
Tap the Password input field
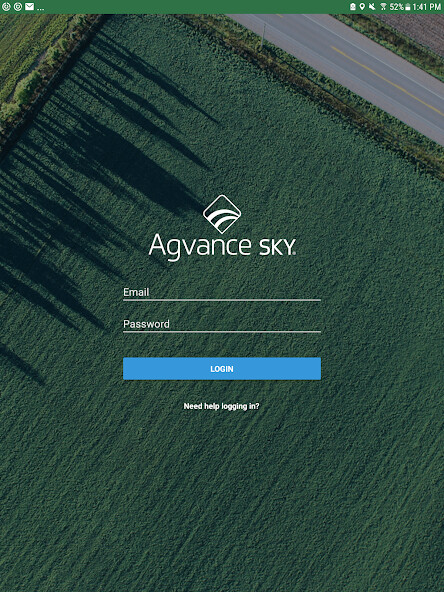point(222,325)
